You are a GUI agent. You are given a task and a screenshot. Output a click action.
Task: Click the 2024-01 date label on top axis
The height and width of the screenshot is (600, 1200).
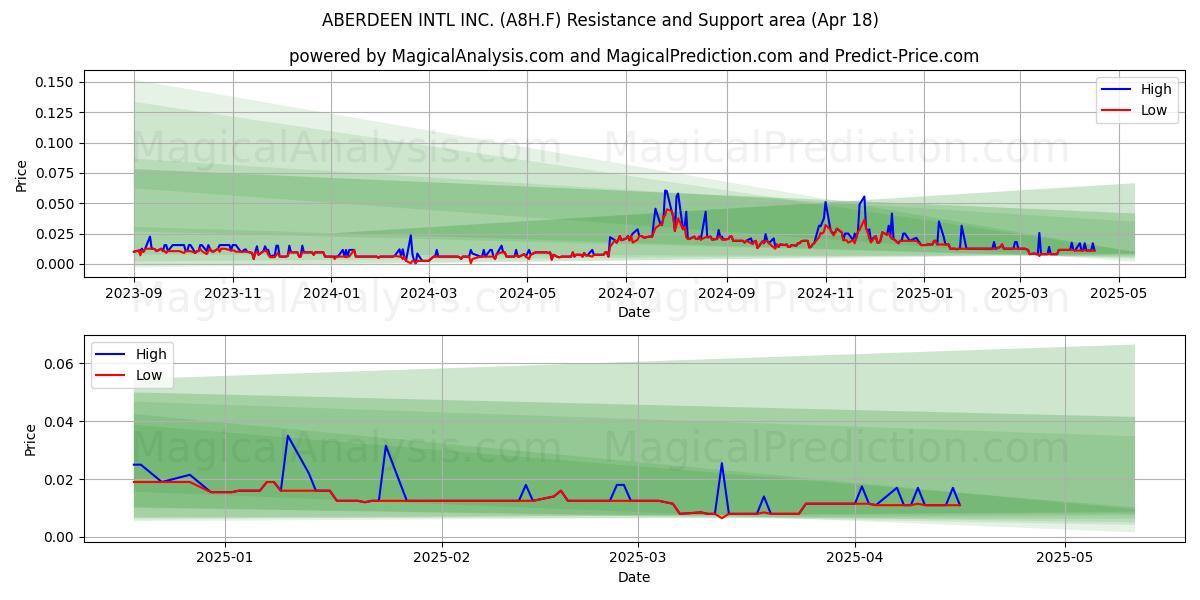(x=331, y=292)
